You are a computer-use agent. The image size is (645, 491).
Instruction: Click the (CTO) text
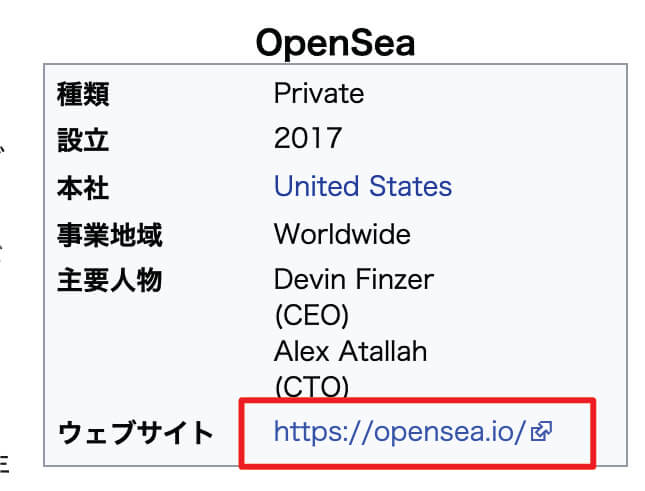311,385
